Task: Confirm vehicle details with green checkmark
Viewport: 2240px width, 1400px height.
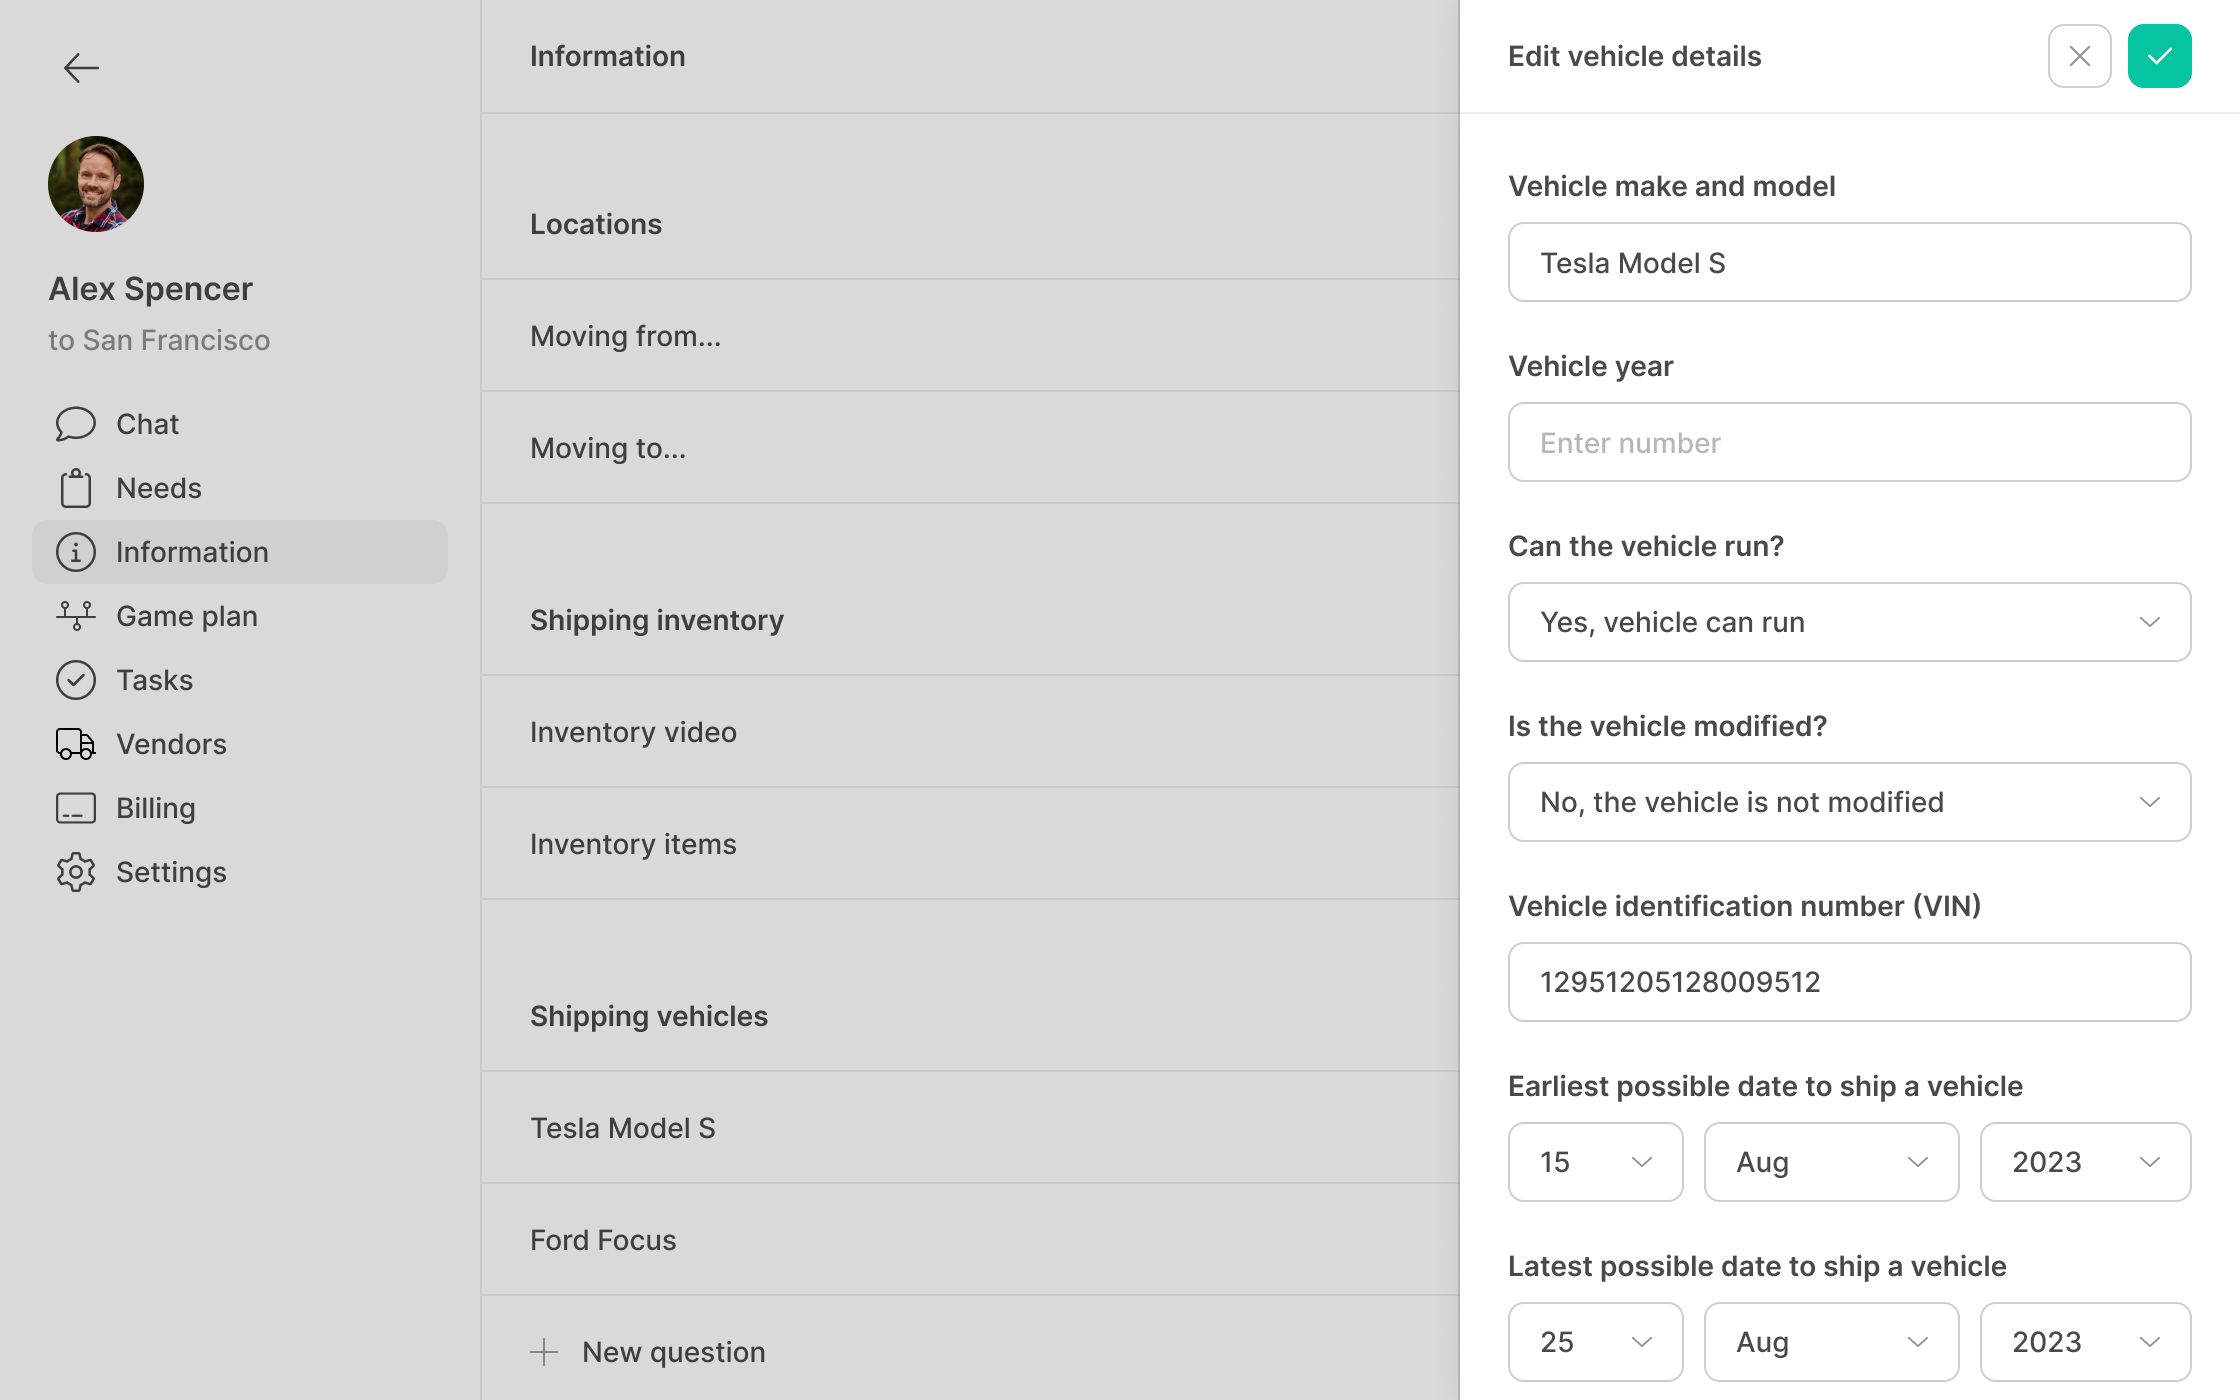Action: click(2159, 56)
